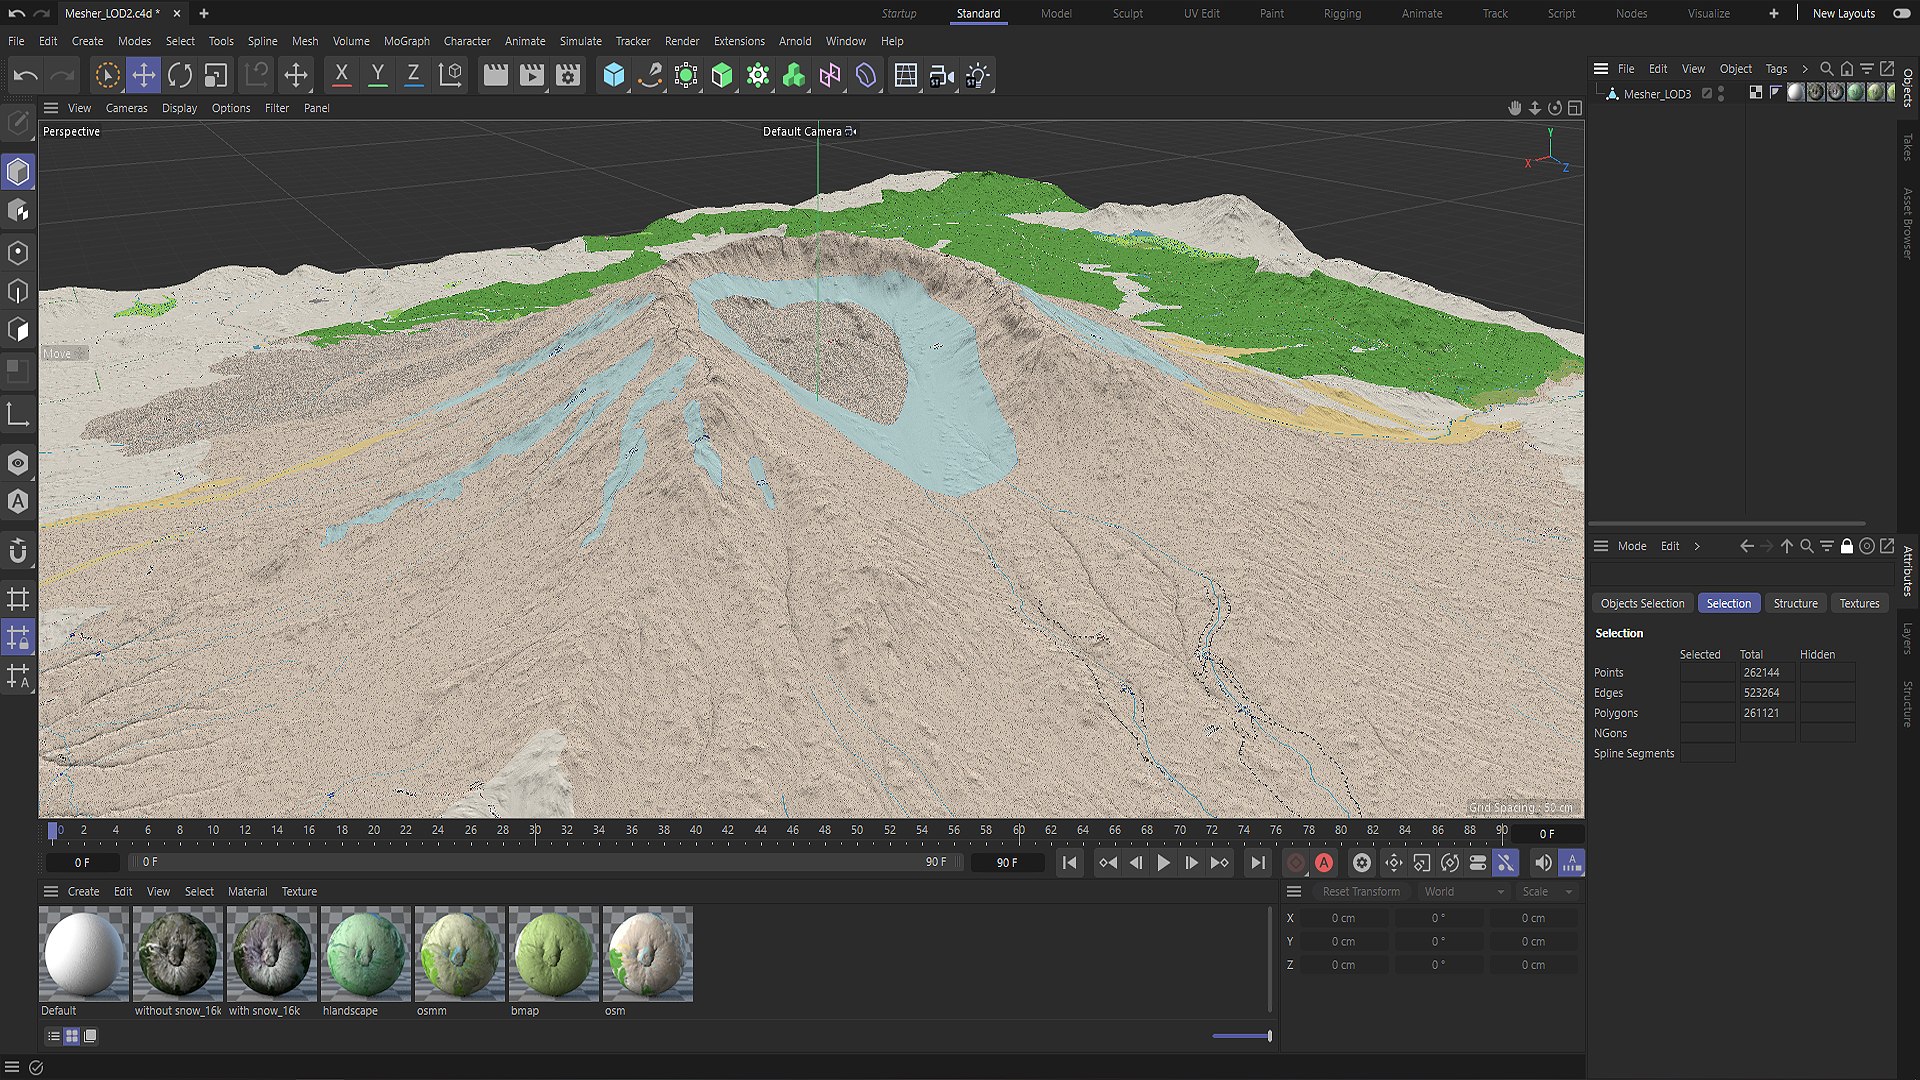Viewport: 1920px width, 1080px height.
Task: Toggle Mesher_LOD3 visibility dots
Action: coord(1721,94)
